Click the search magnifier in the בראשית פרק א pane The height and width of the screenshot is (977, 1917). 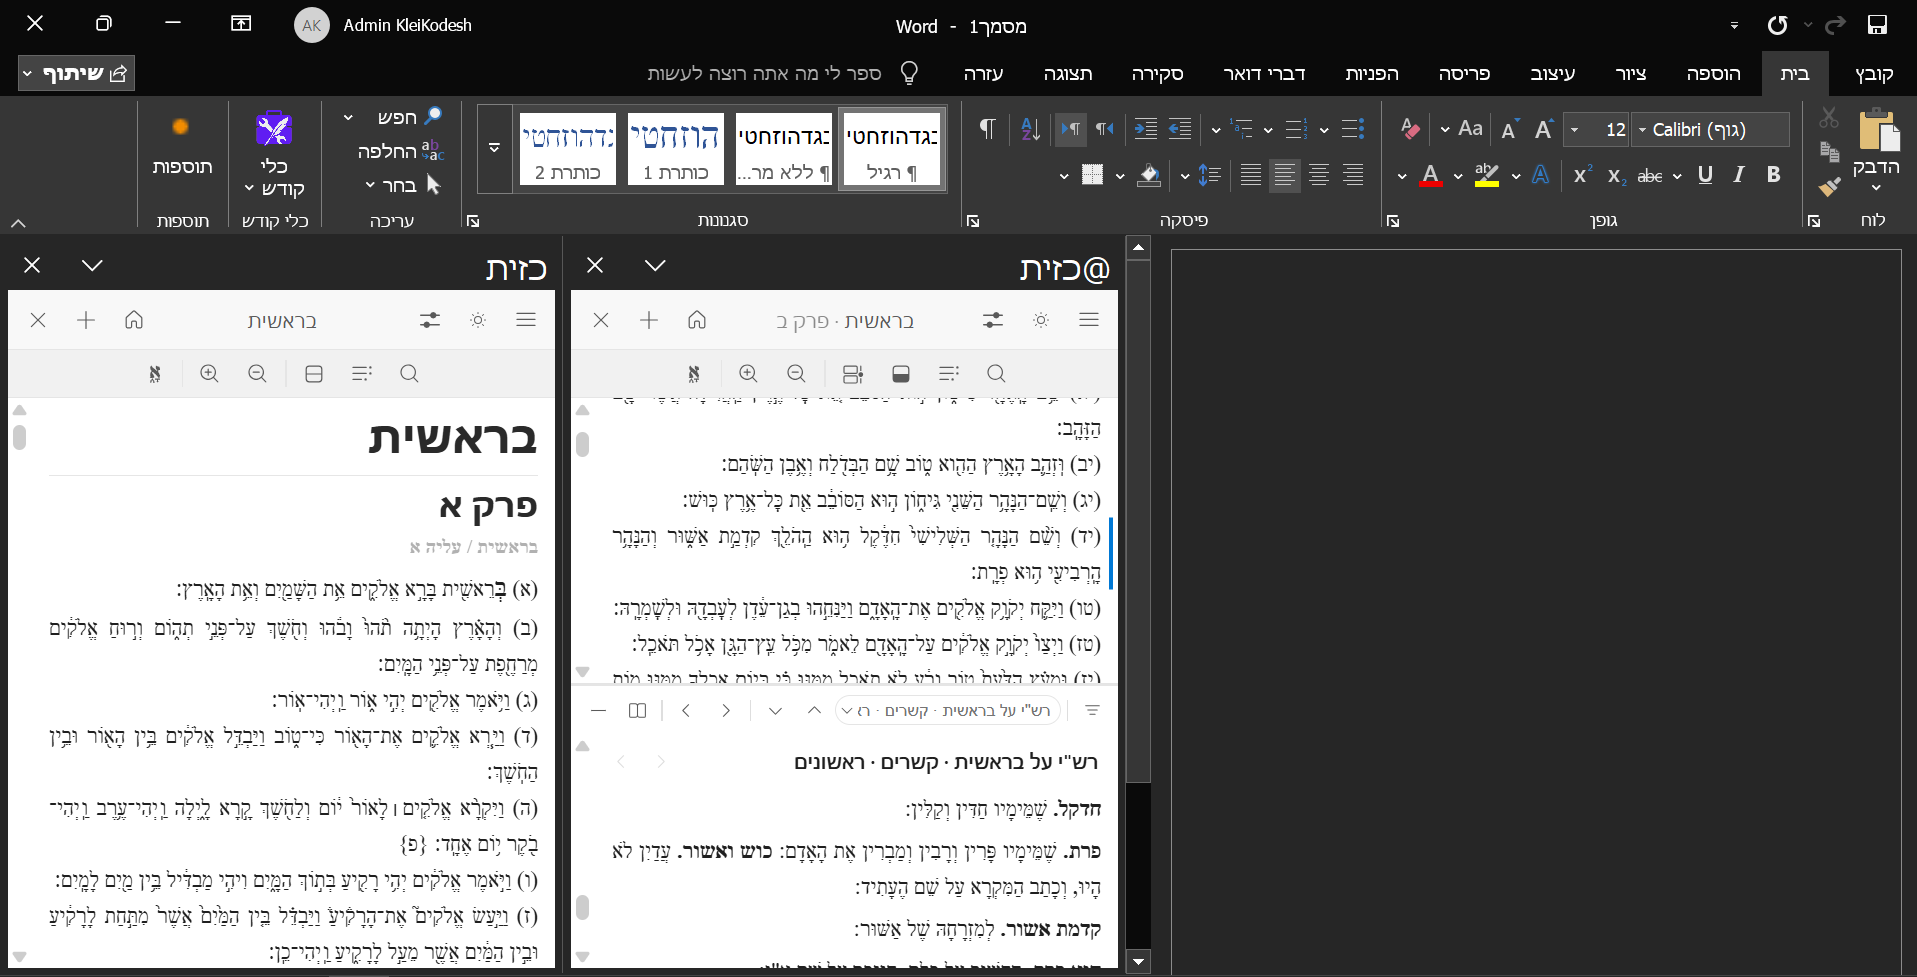[409, 374]
